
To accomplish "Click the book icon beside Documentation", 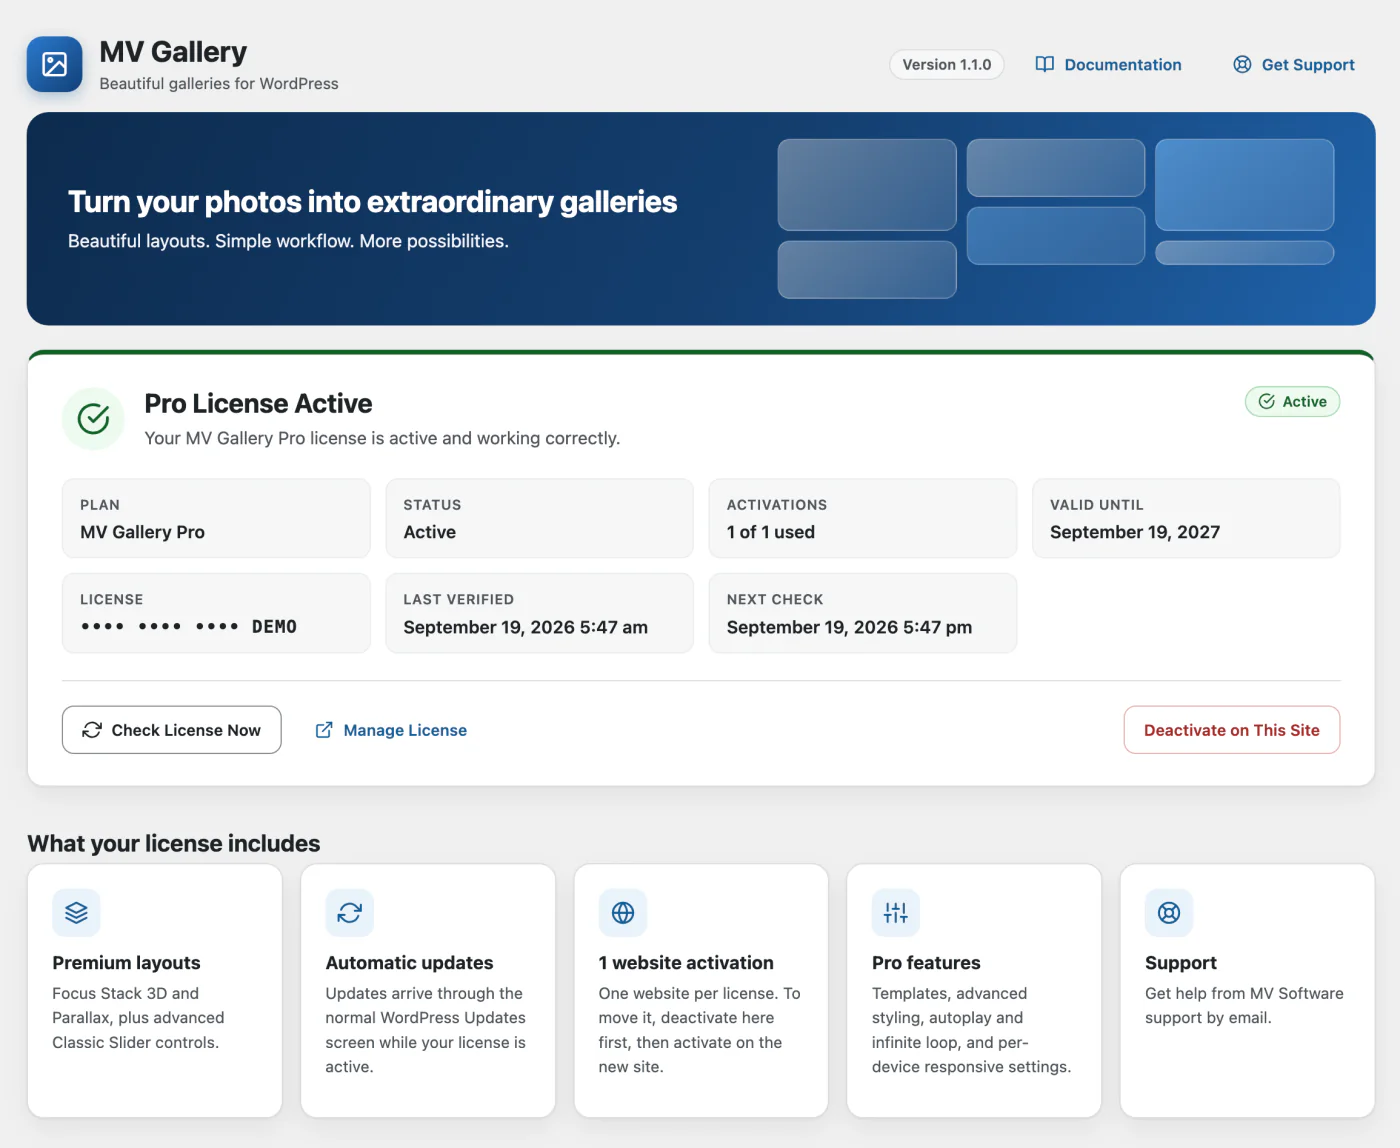I will pos(1045,64).
